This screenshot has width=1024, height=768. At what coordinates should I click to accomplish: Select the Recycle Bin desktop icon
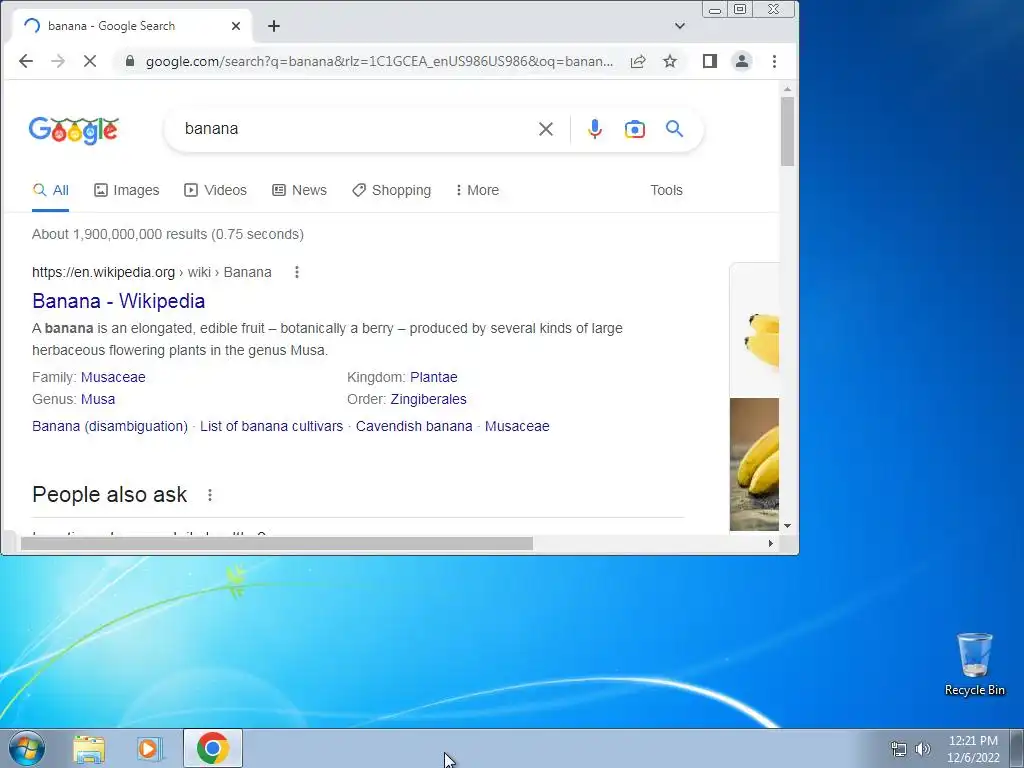pyautogui.click(x=974, y=664)
